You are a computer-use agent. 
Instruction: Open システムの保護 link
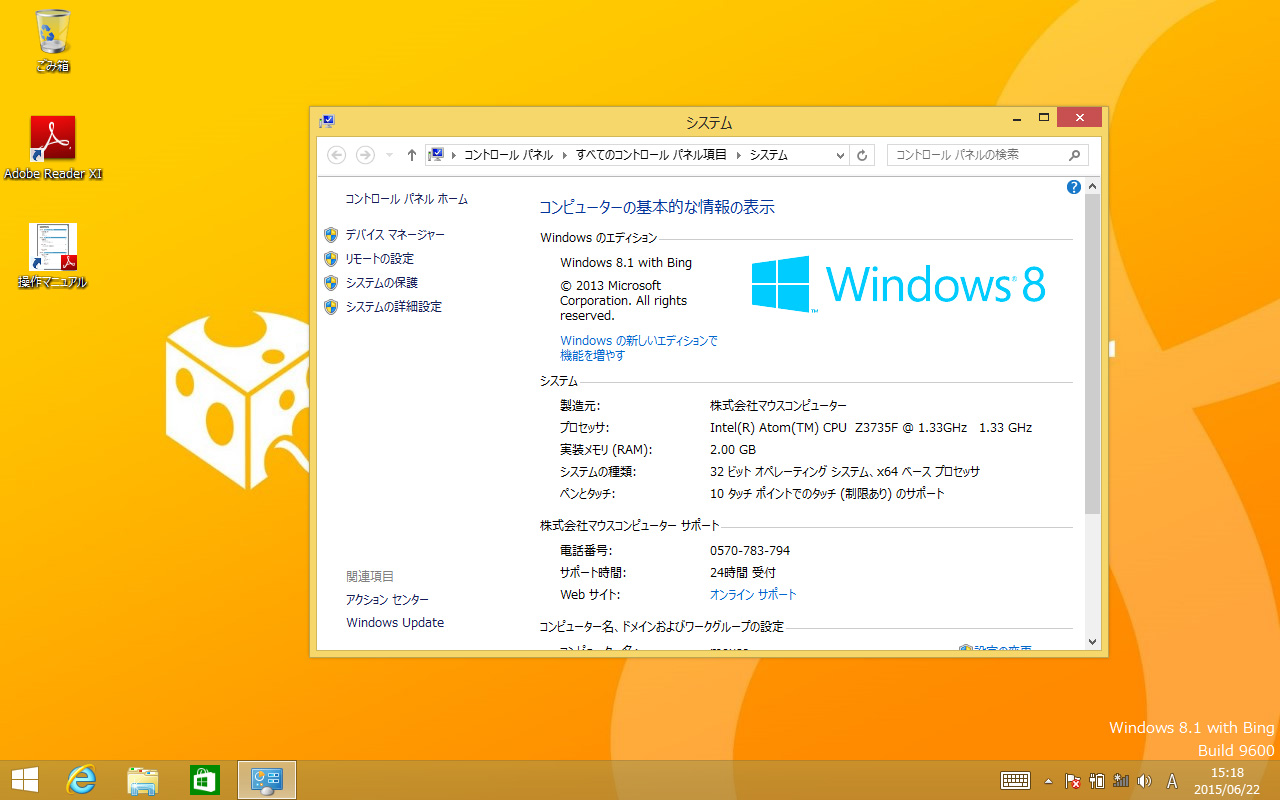tap(381, 283)
